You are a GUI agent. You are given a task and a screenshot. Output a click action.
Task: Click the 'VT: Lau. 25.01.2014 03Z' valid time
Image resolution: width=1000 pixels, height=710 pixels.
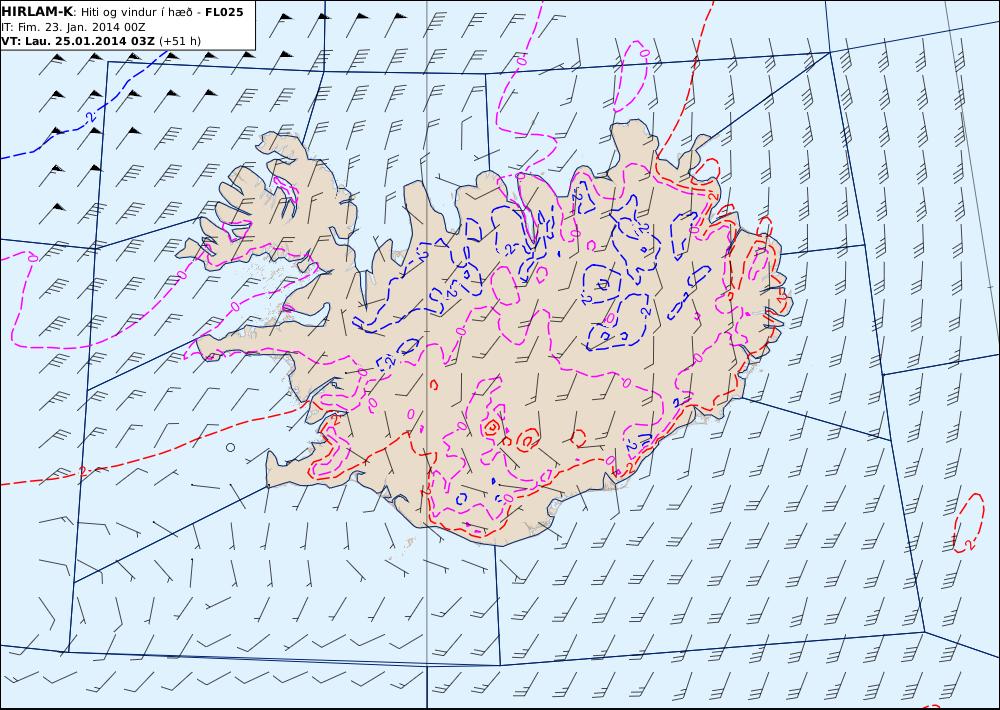(78, 41)
